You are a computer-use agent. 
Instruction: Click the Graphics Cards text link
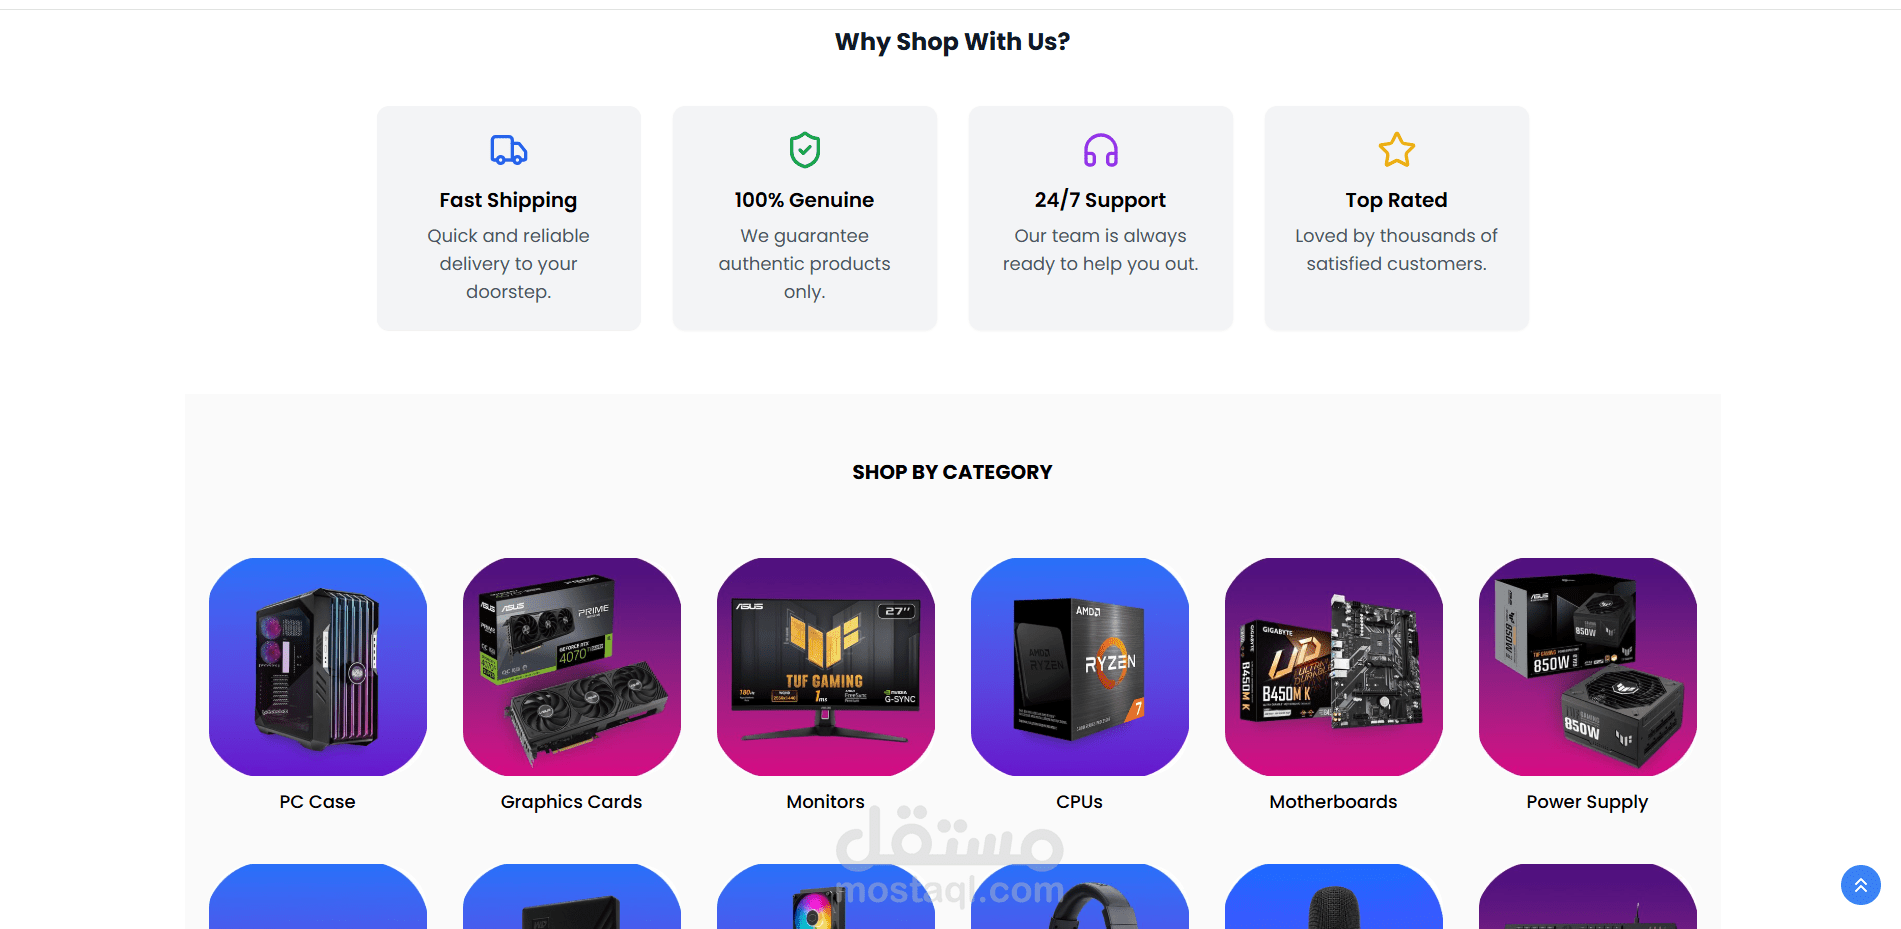(x=572, y=802)
